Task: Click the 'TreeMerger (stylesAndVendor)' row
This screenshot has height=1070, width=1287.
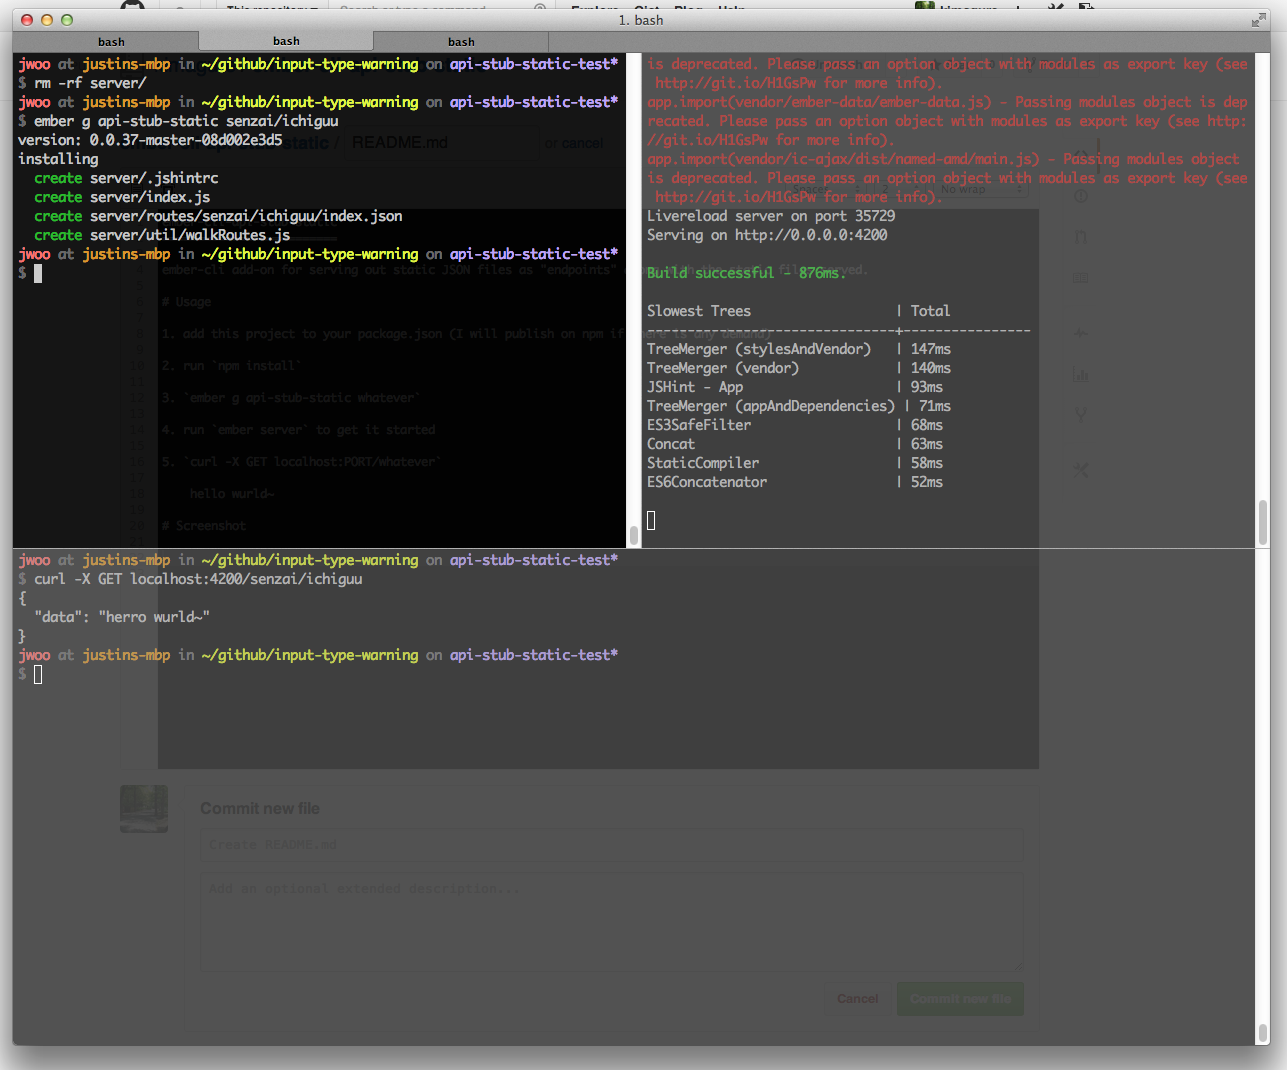Action: coord(799,349)
